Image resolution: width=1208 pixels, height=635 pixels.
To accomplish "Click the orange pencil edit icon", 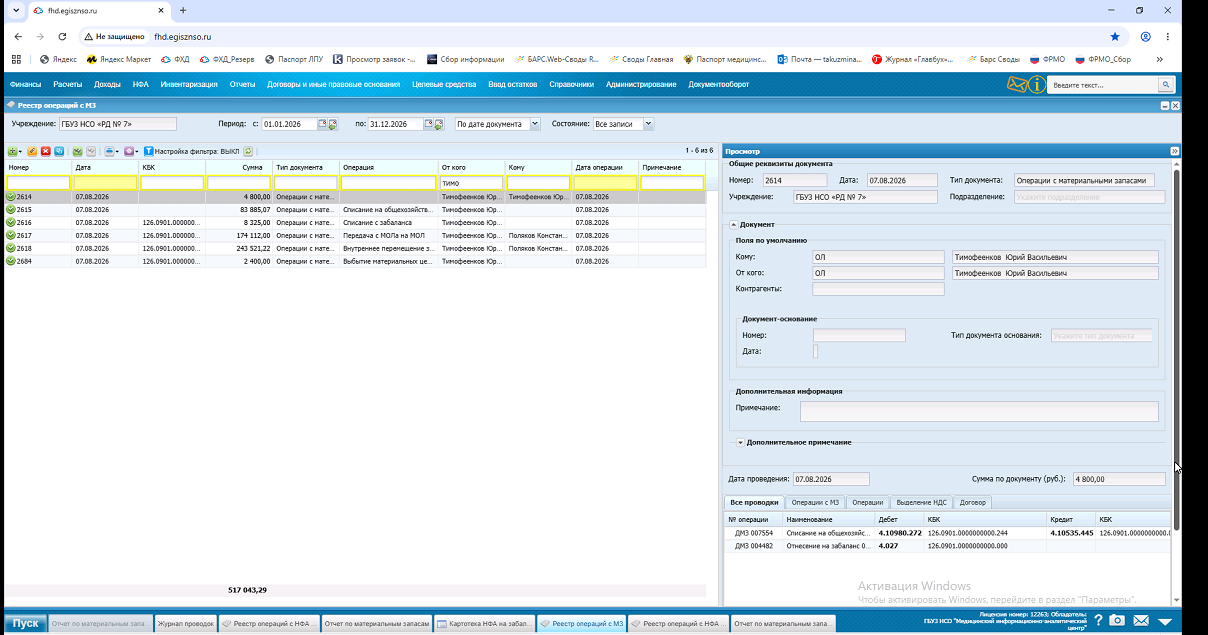I will pyautogui.click(x=32, y=151).
